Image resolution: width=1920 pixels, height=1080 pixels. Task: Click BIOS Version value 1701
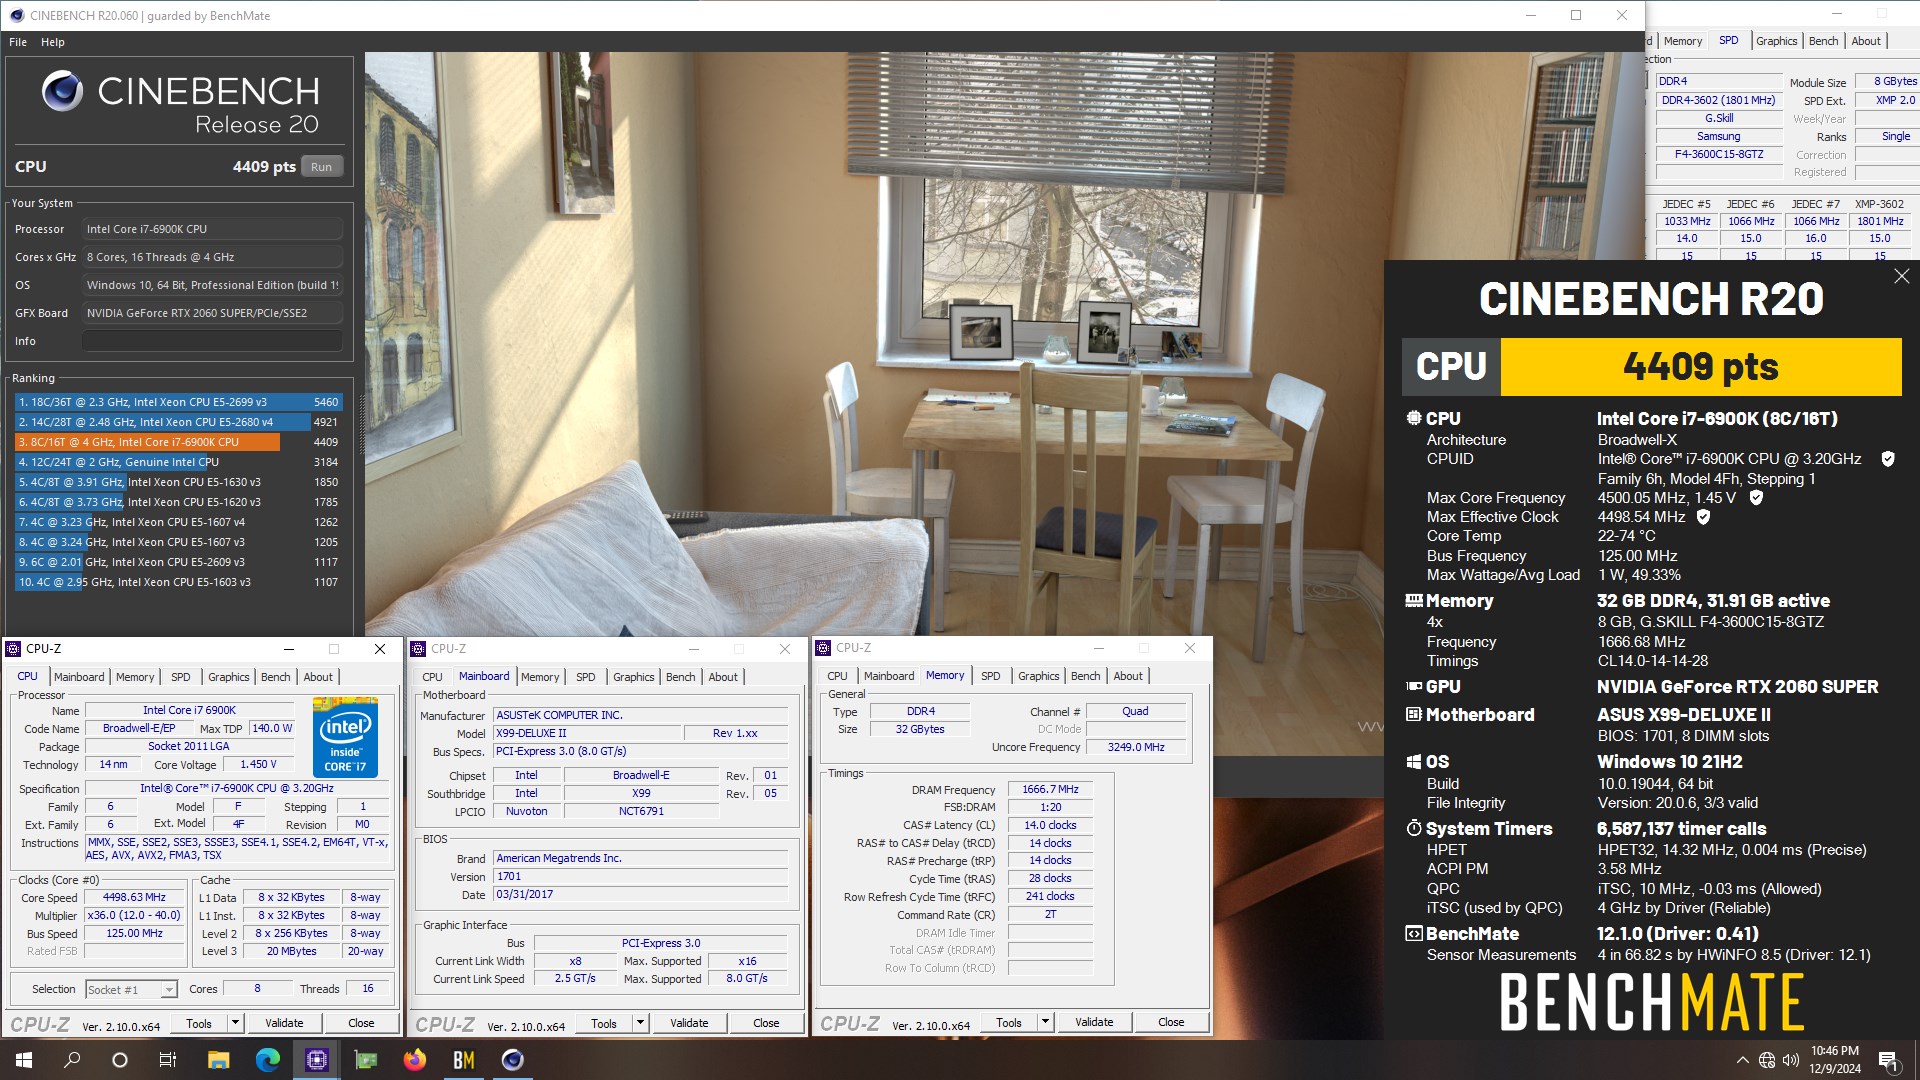pyautogui.click(x=641, y=877)
